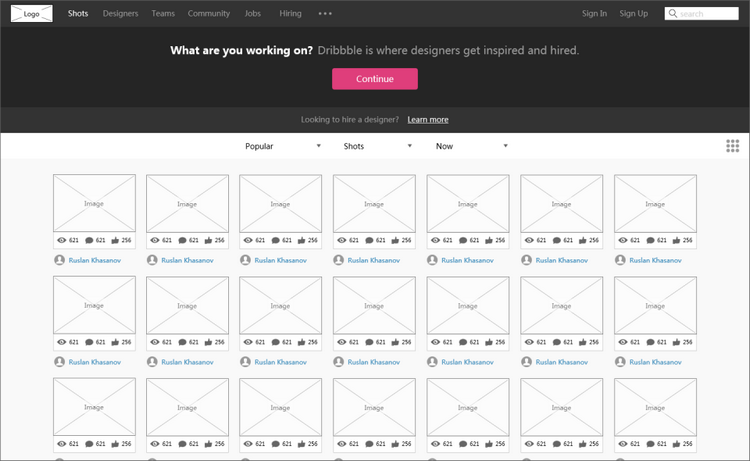Viewport: 750px width, 461px height.
Task: Click the thumbs-up like icon under first shot
Action: pyautogui.click(x=116, y=241)
